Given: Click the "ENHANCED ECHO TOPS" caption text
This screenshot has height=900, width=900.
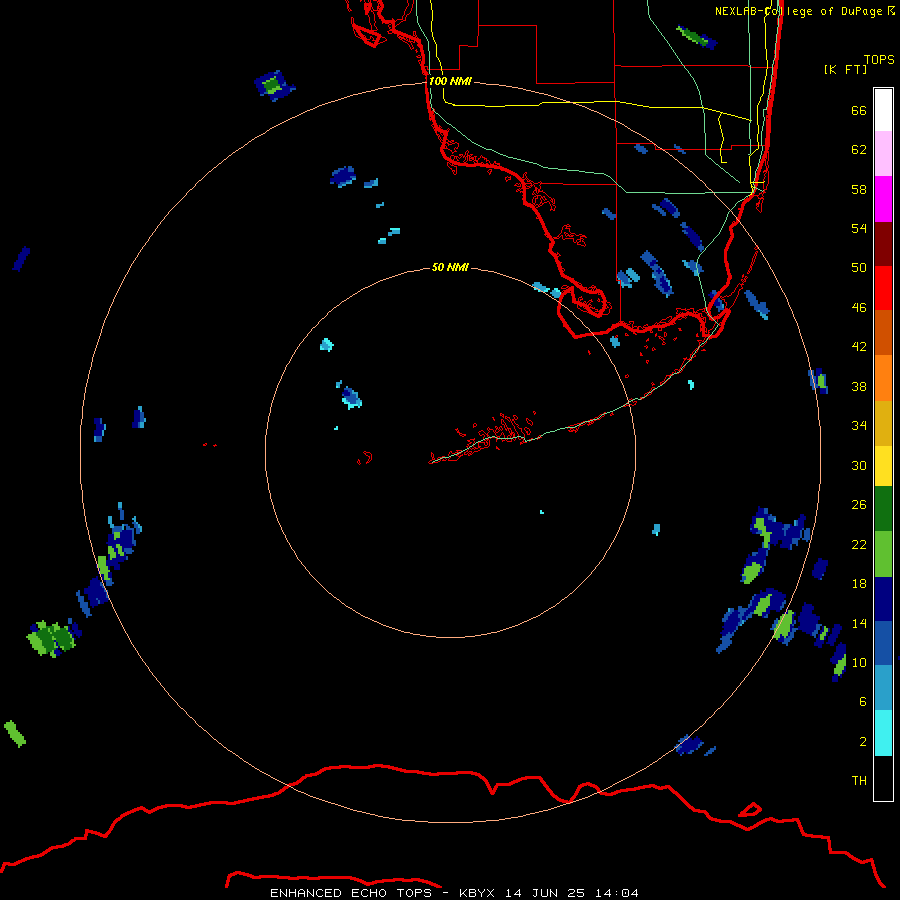Looking at the screenshot, I should tap(351, 893).
